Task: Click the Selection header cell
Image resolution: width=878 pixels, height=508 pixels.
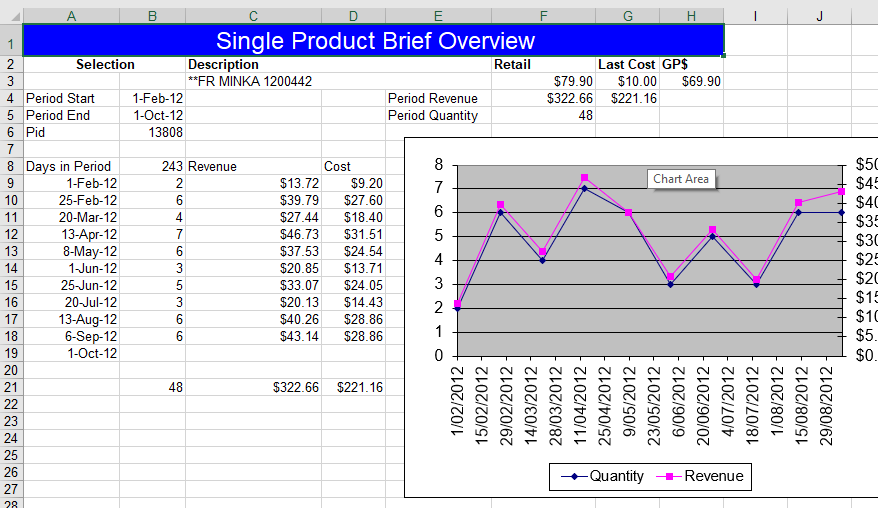Action: point(105,64)
